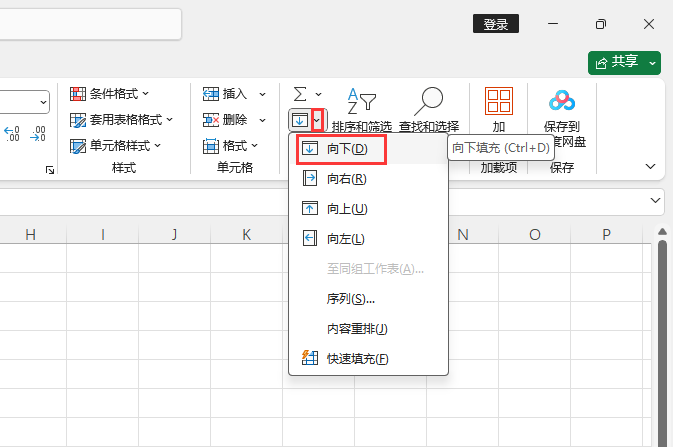Click the decrease decimal icon
This screenshot has width=673, height=447.
point(38,134)
